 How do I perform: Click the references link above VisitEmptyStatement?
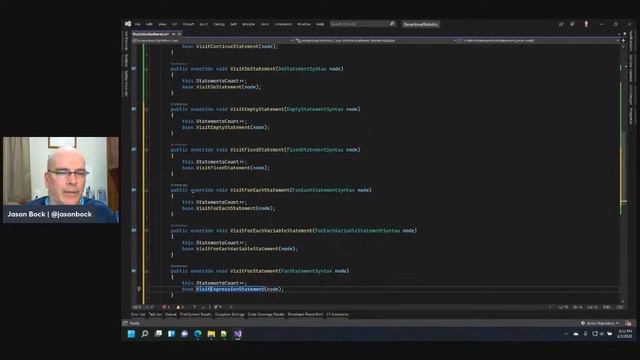tap(179, 104)
